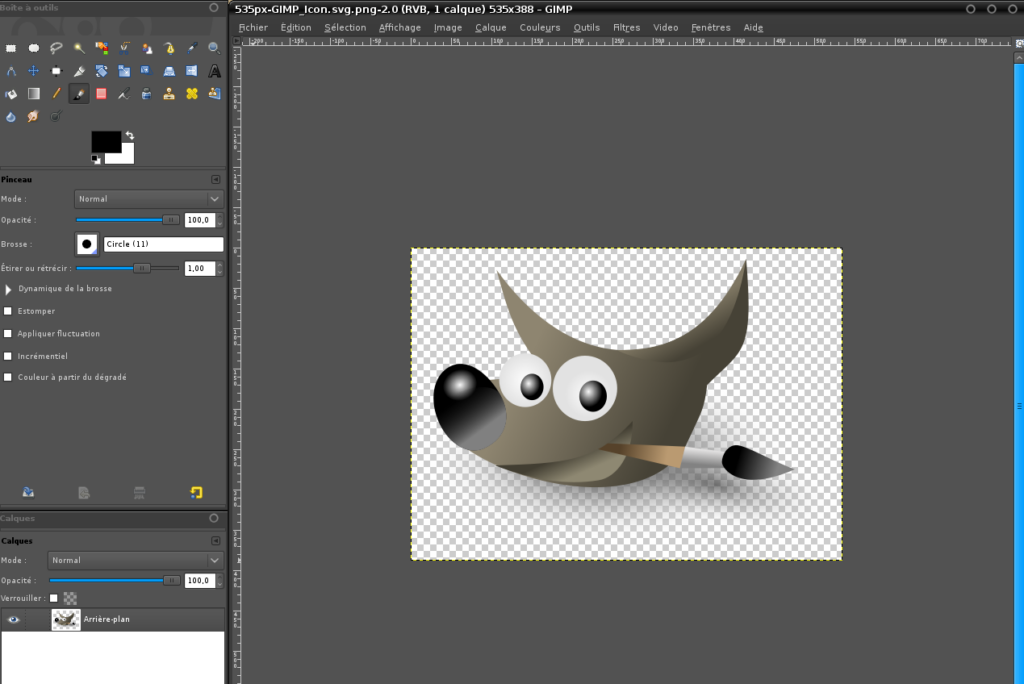Select the Paths tool
Viewport: 1024px width, 684px height.
[x=169, y=48]
